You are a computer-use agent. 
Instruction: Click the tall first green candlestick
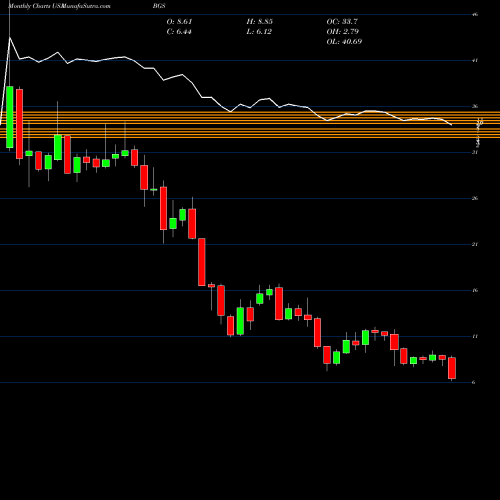click(10, 117)
